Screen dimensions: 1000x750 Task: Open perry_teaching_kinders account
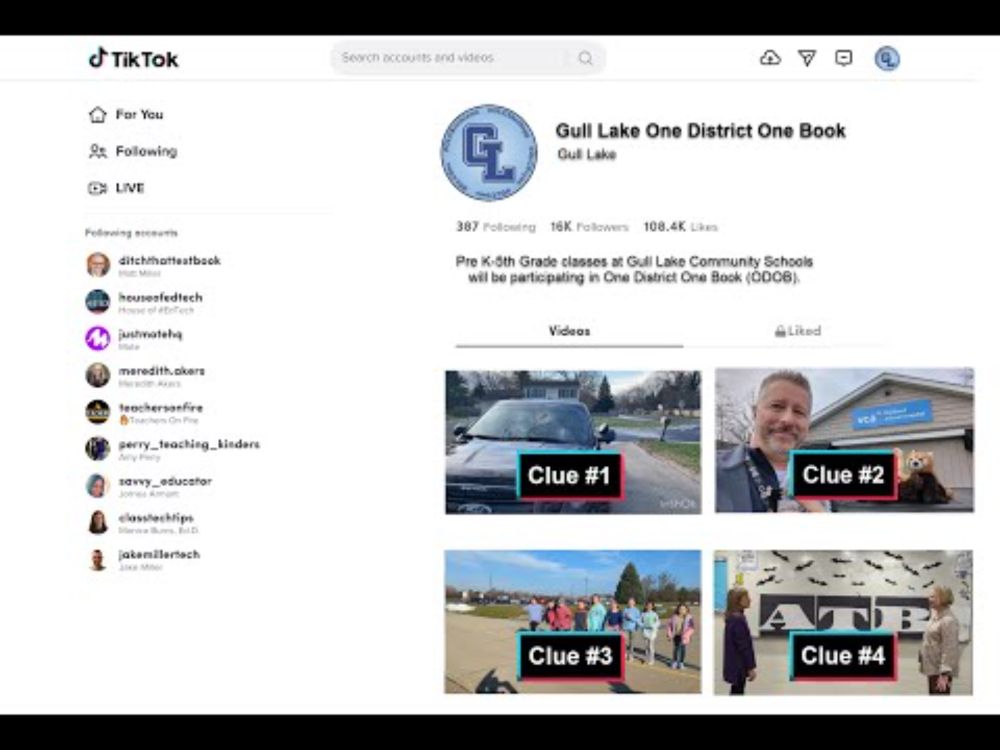coord(173,449)
